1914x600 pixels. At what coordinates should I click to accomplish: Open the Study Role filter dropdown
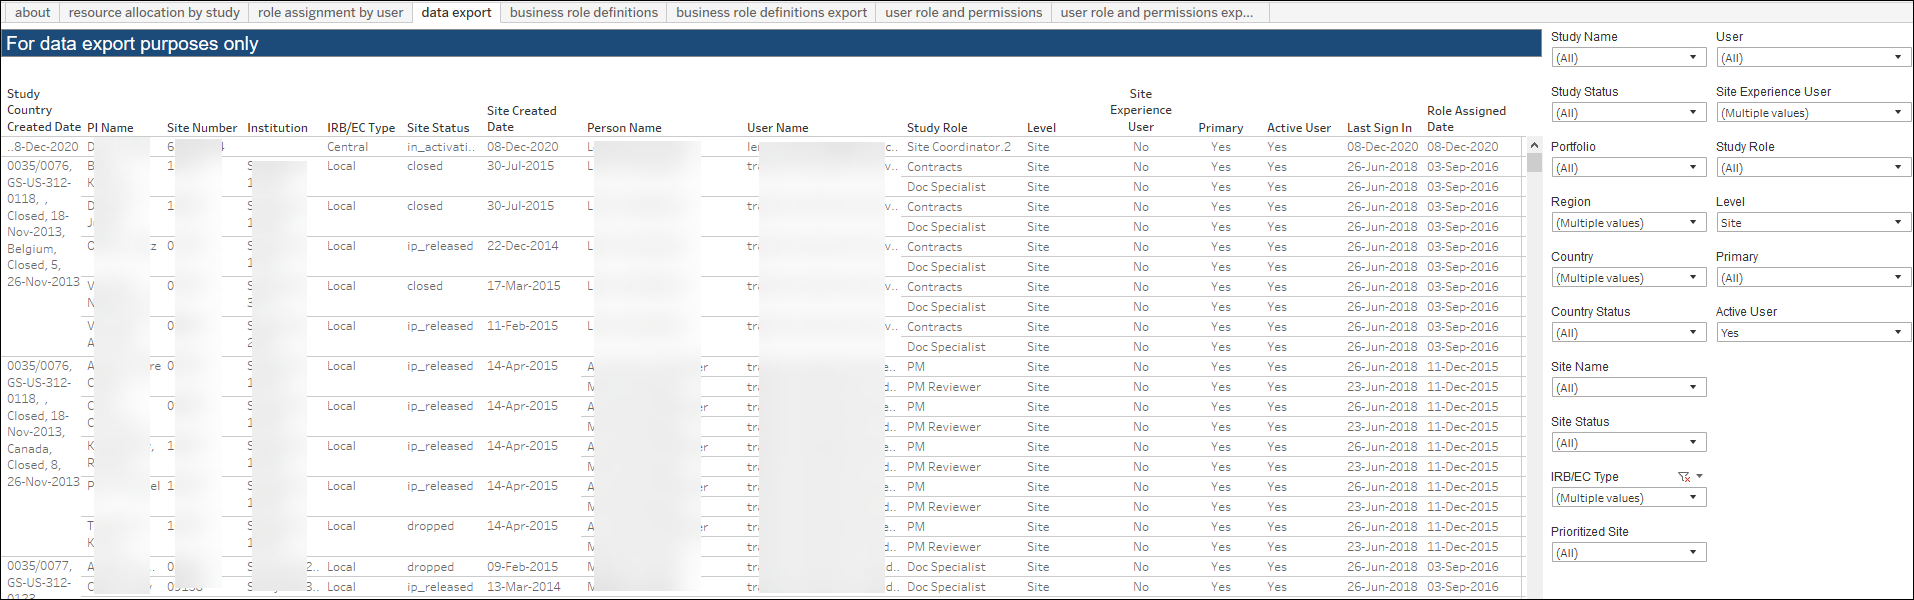[x=1814, y=168]
